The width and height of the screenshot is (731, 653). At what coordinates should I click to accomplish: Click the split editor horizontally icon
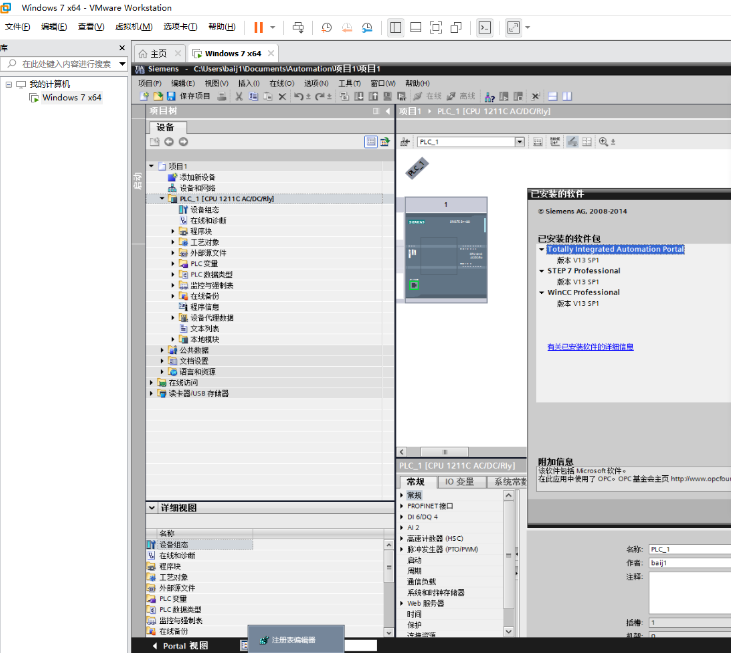(553, 96)
